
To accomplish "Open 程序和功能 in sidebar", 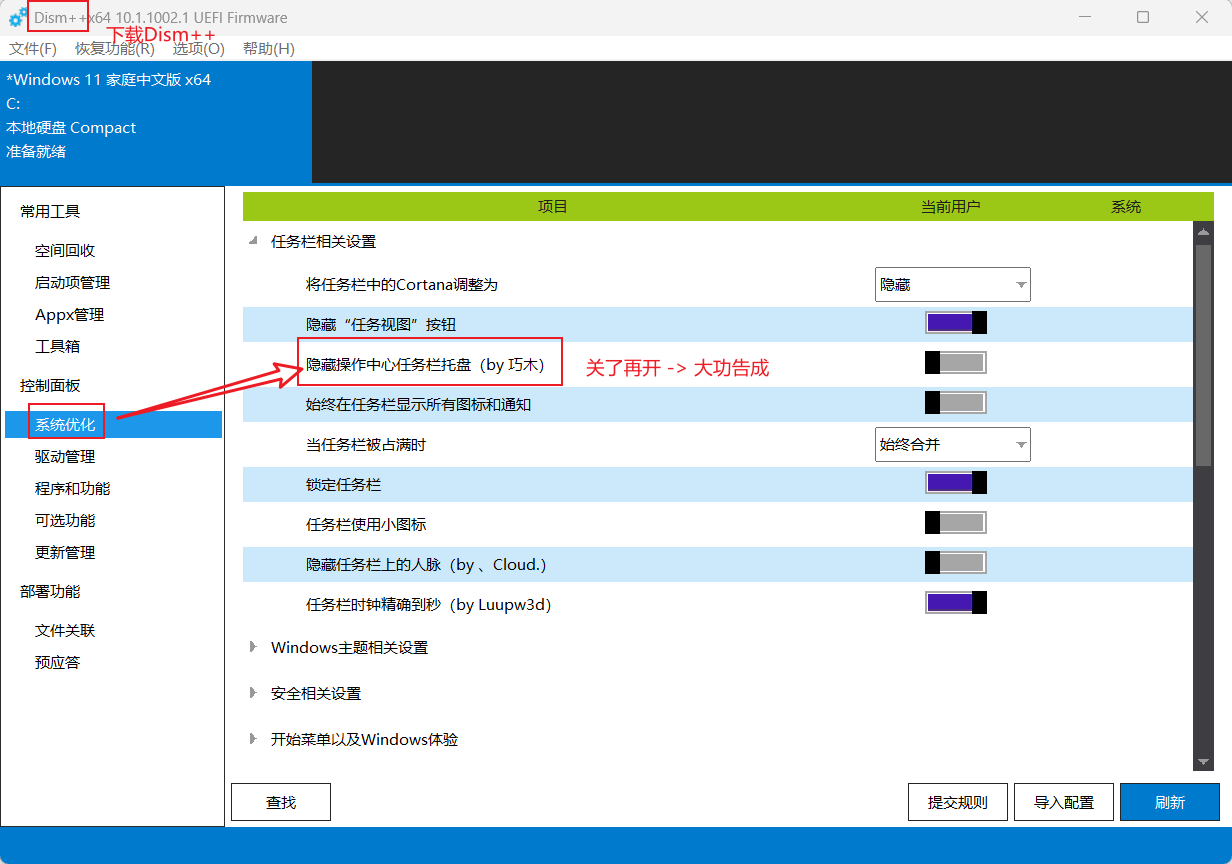I will tap(72, 488).
